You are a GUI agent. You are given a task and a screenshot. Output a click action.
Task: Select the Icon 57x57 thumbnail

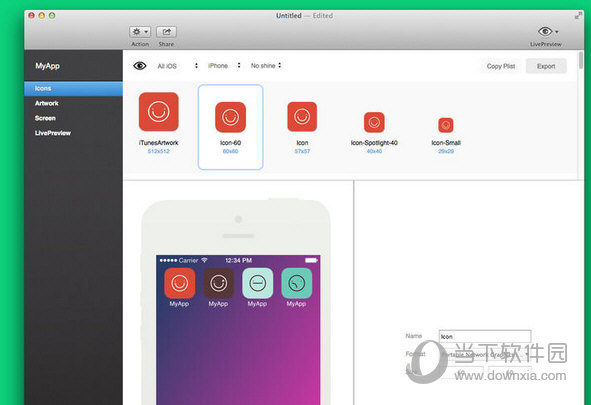pos(302,117)
